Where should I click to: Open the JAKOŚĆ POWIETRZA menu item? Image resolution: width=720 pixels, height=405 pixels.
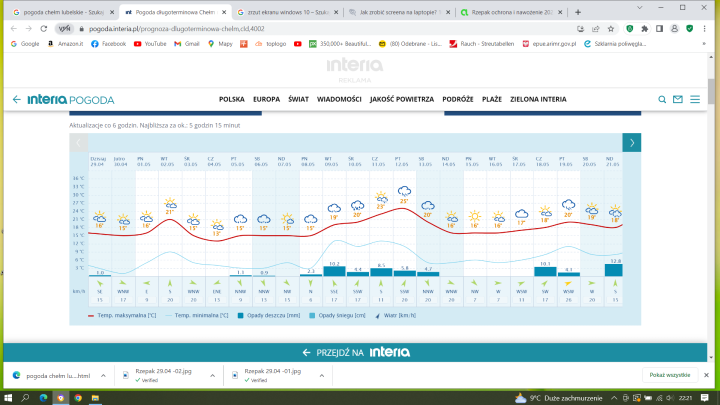coord(401,100)
